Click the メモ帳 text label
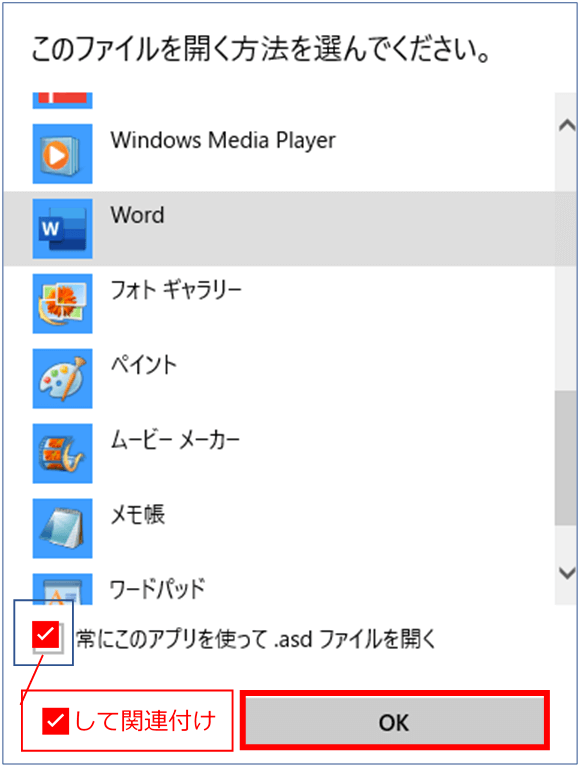The width and height of the screenshot is (582, 768). point(138,514)
